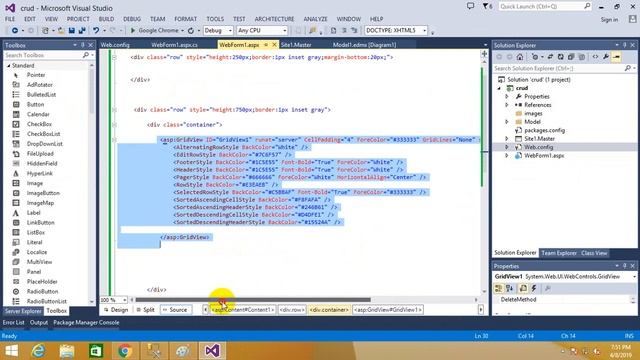Expand the References node in Solution Explorer
640x360 pixels.
[x=507, y=105]
